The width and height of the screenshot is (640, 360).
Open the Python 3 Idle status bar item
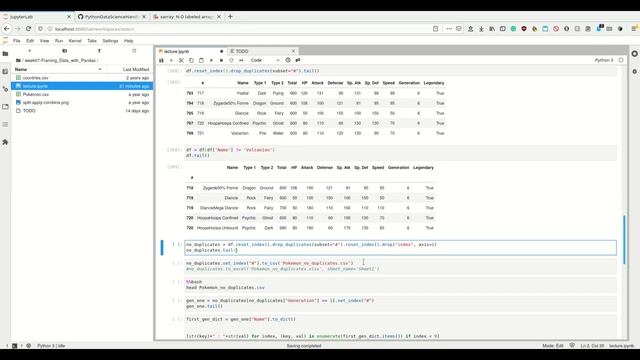pyautogui.click(x=51, y=346)
